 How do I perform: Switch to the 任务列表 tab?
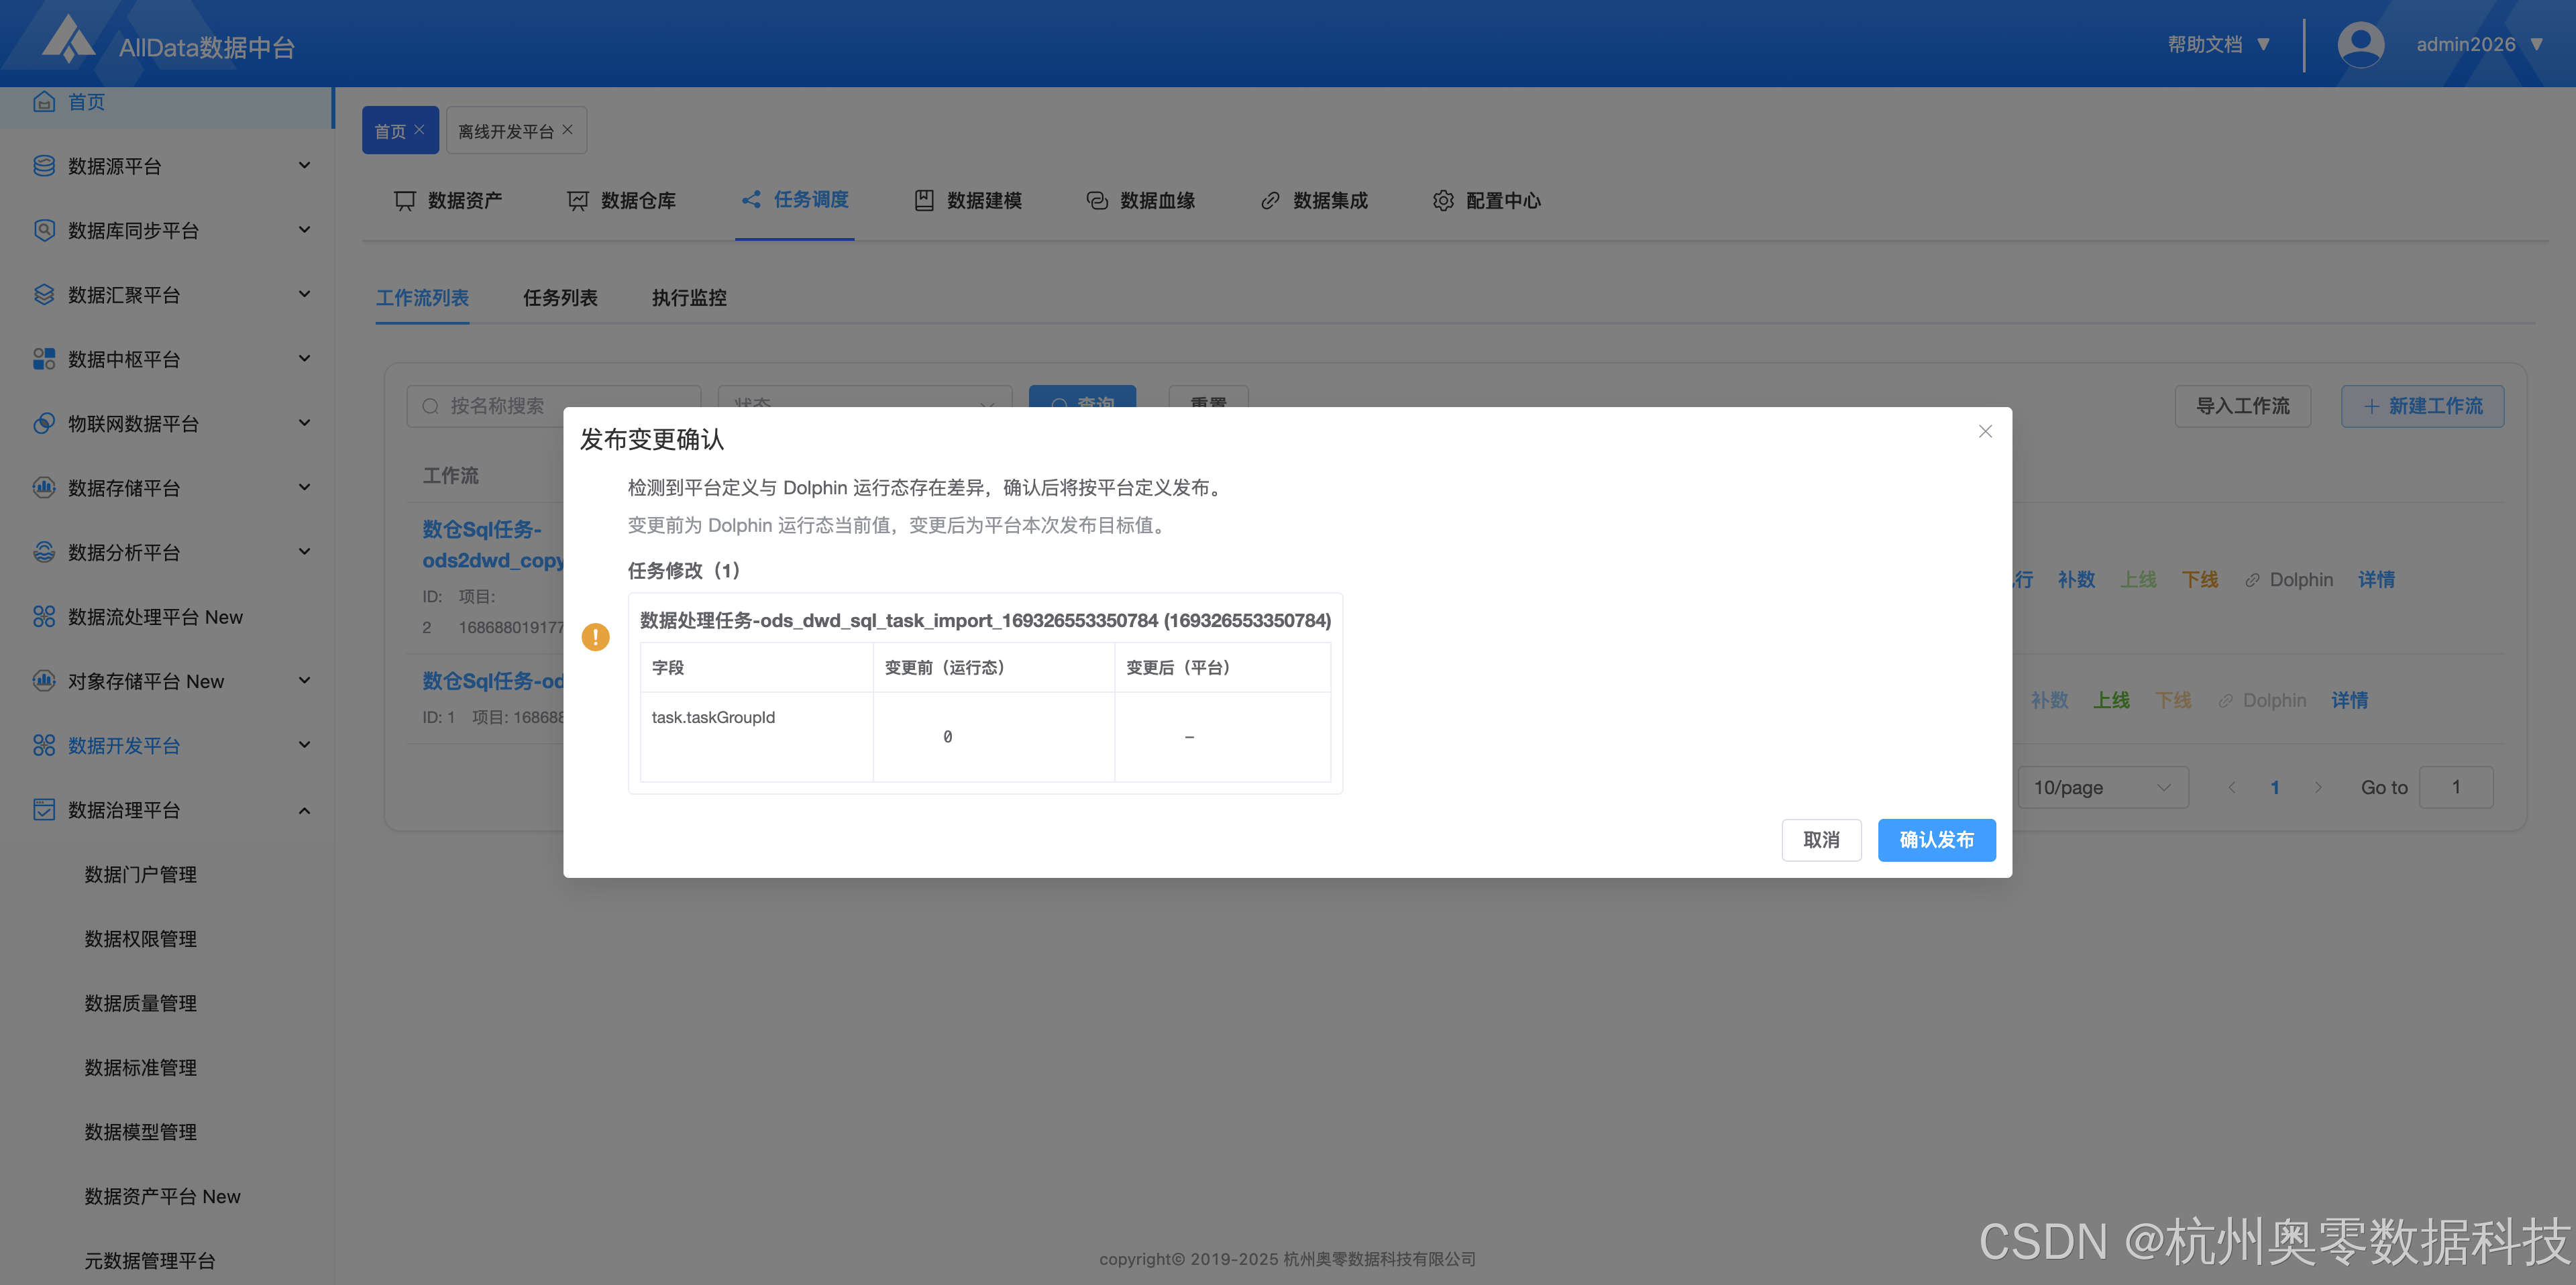tap(560, 298)
